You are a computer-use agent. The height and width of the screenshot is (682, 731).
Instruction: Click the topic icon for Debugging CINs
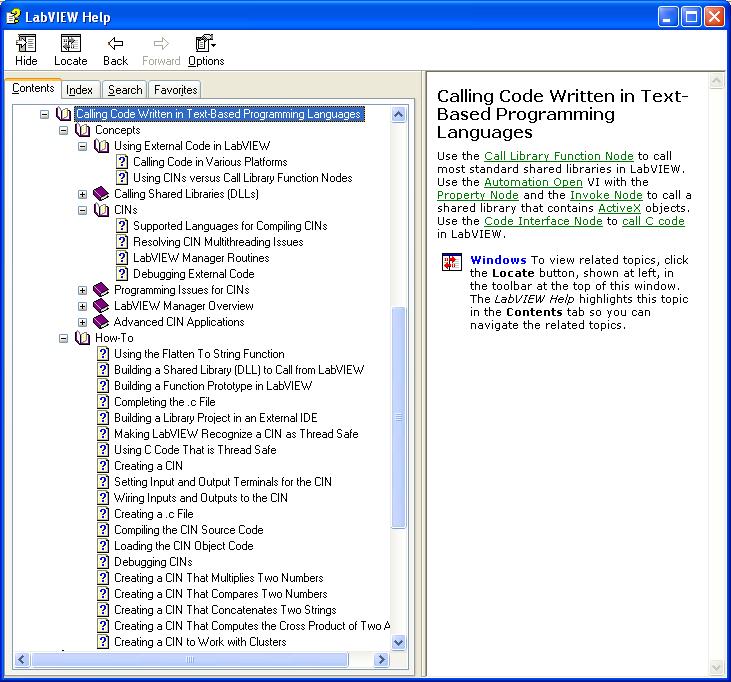(x=103, y=562)
